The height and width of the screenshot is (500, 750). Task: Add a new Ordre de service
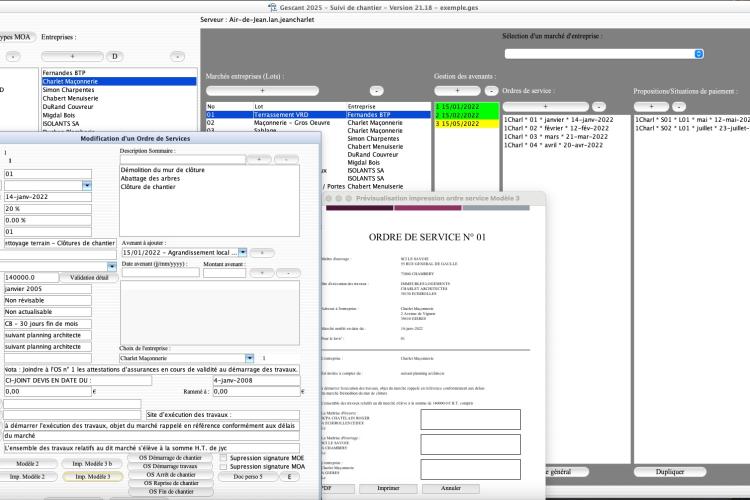545,107
